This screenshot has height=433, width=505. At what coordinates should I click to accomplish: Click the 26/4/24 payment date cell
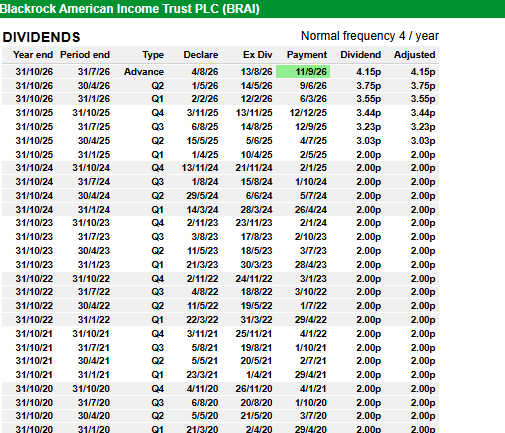311,210
